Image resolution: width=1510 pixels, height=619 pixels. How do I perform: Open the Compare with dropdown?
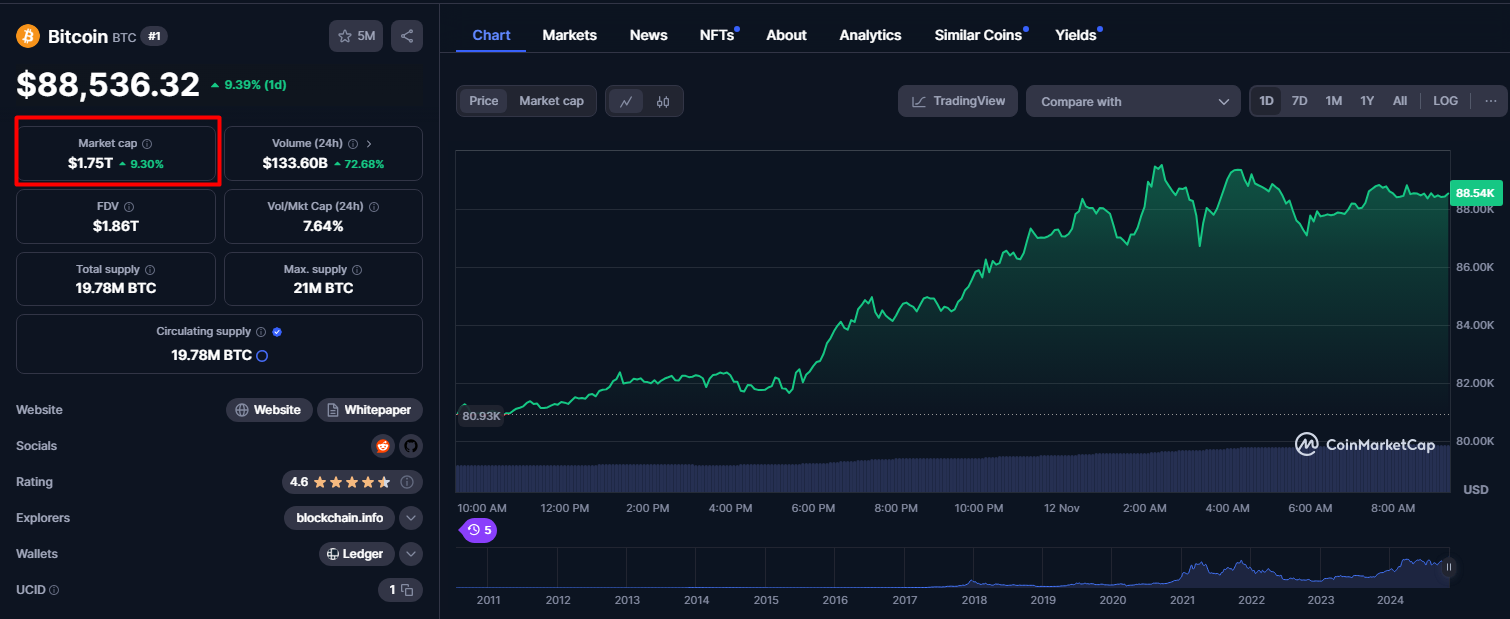(1133, 101)
